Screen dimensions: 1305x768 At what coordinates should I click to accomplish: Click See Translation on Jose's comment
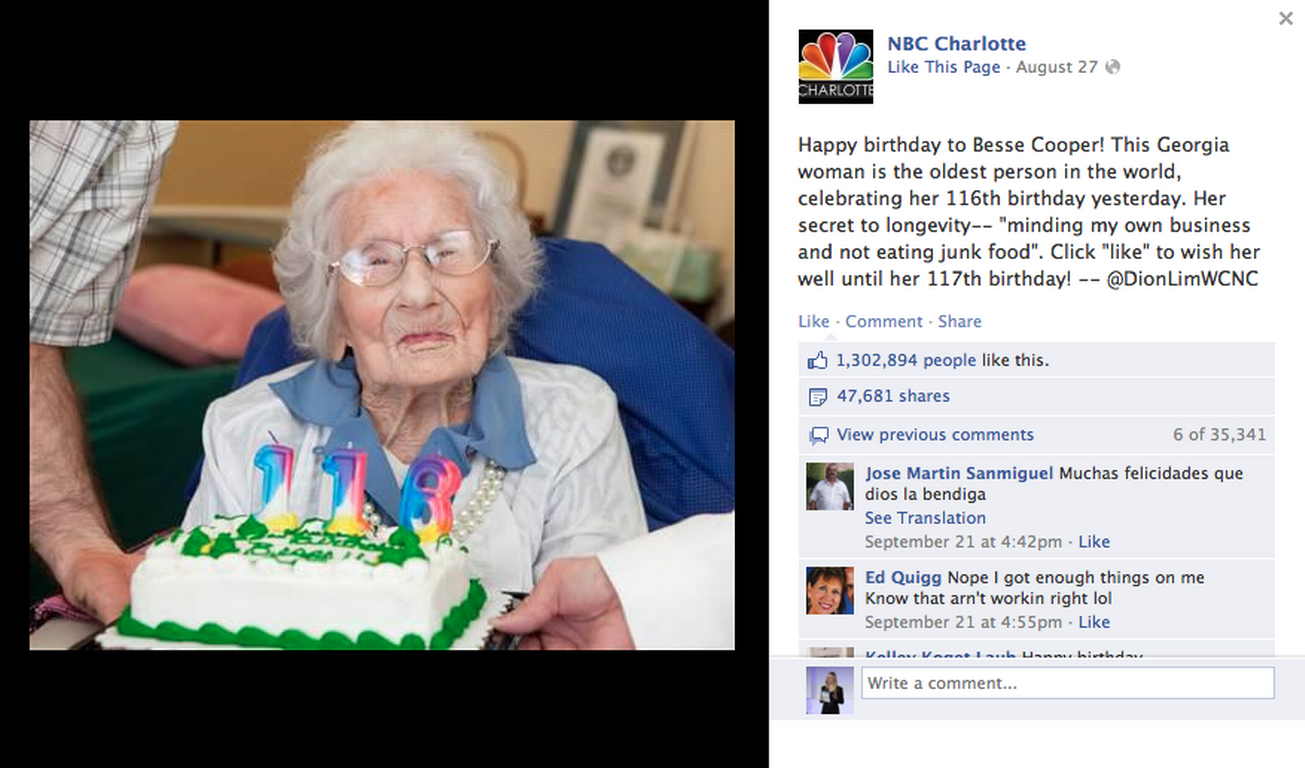pos(925,518)
